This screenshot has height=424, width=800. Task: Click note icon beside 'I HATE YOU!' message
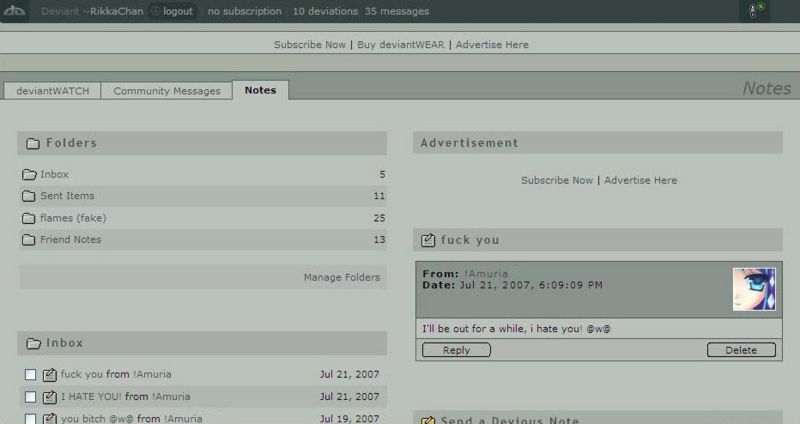pyautogui.click(x=50, y=397)
